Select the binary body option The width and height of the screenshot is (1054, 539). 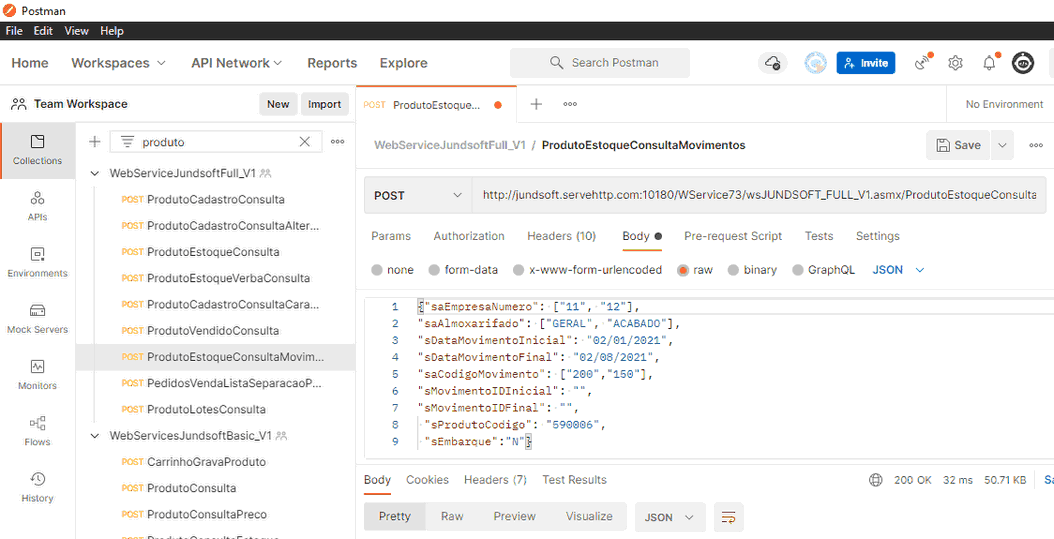tap(734, 270)
